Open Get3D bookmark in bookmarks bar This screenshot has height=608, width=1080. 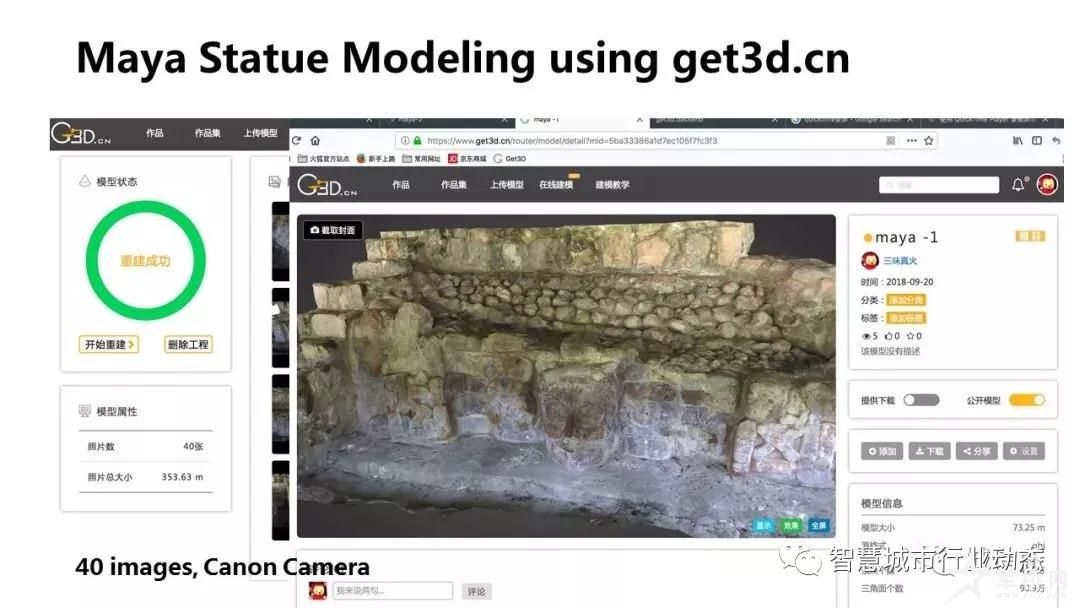point(510,158)
